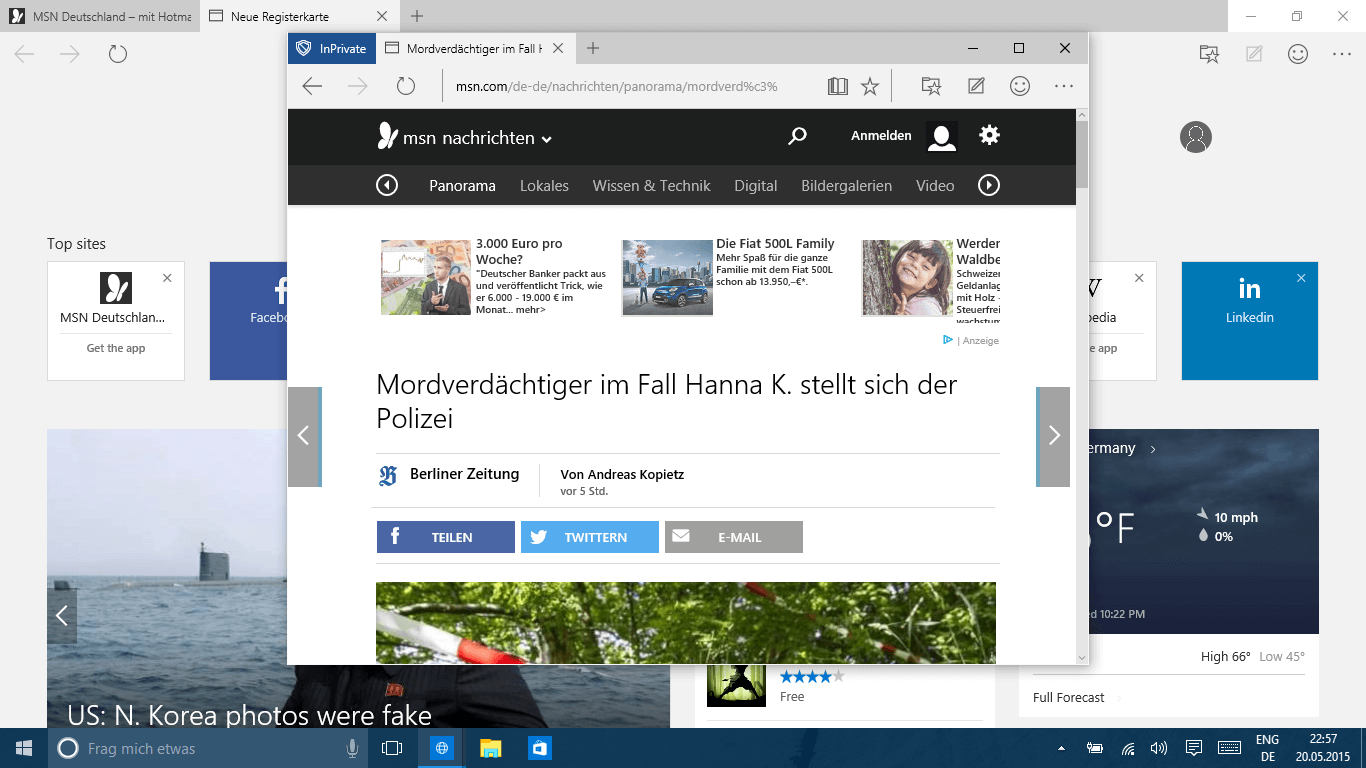Remove MSN Deutschland top site tile
Screen dimensions: 1366x768
pyautogui.click(x=167, y=278)
